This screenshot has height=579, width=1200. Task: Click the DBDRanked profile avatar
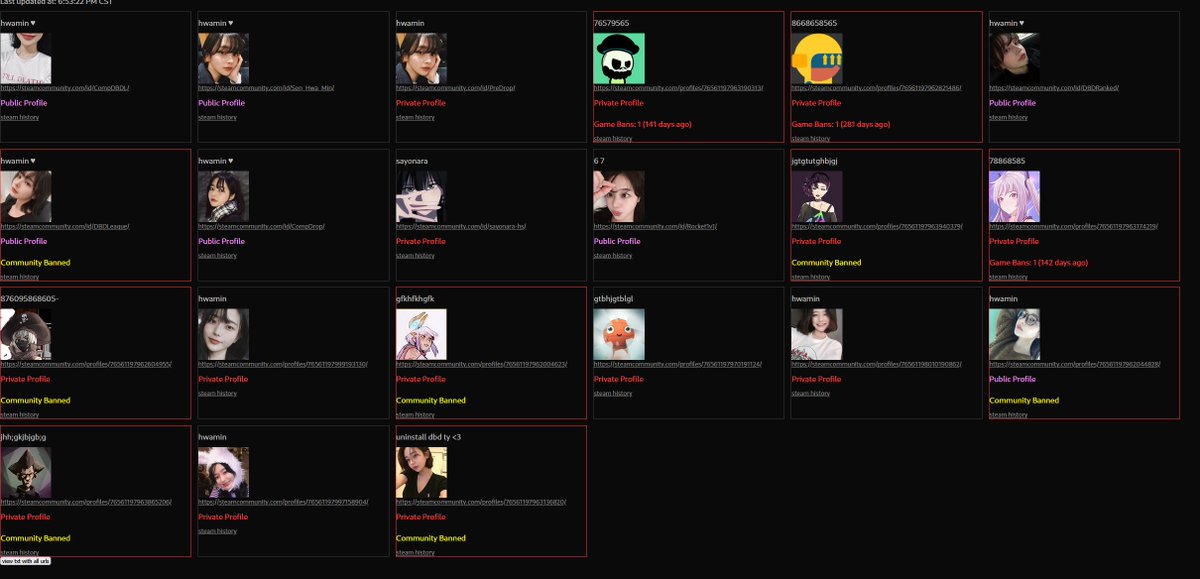(x=1014, y=58)
